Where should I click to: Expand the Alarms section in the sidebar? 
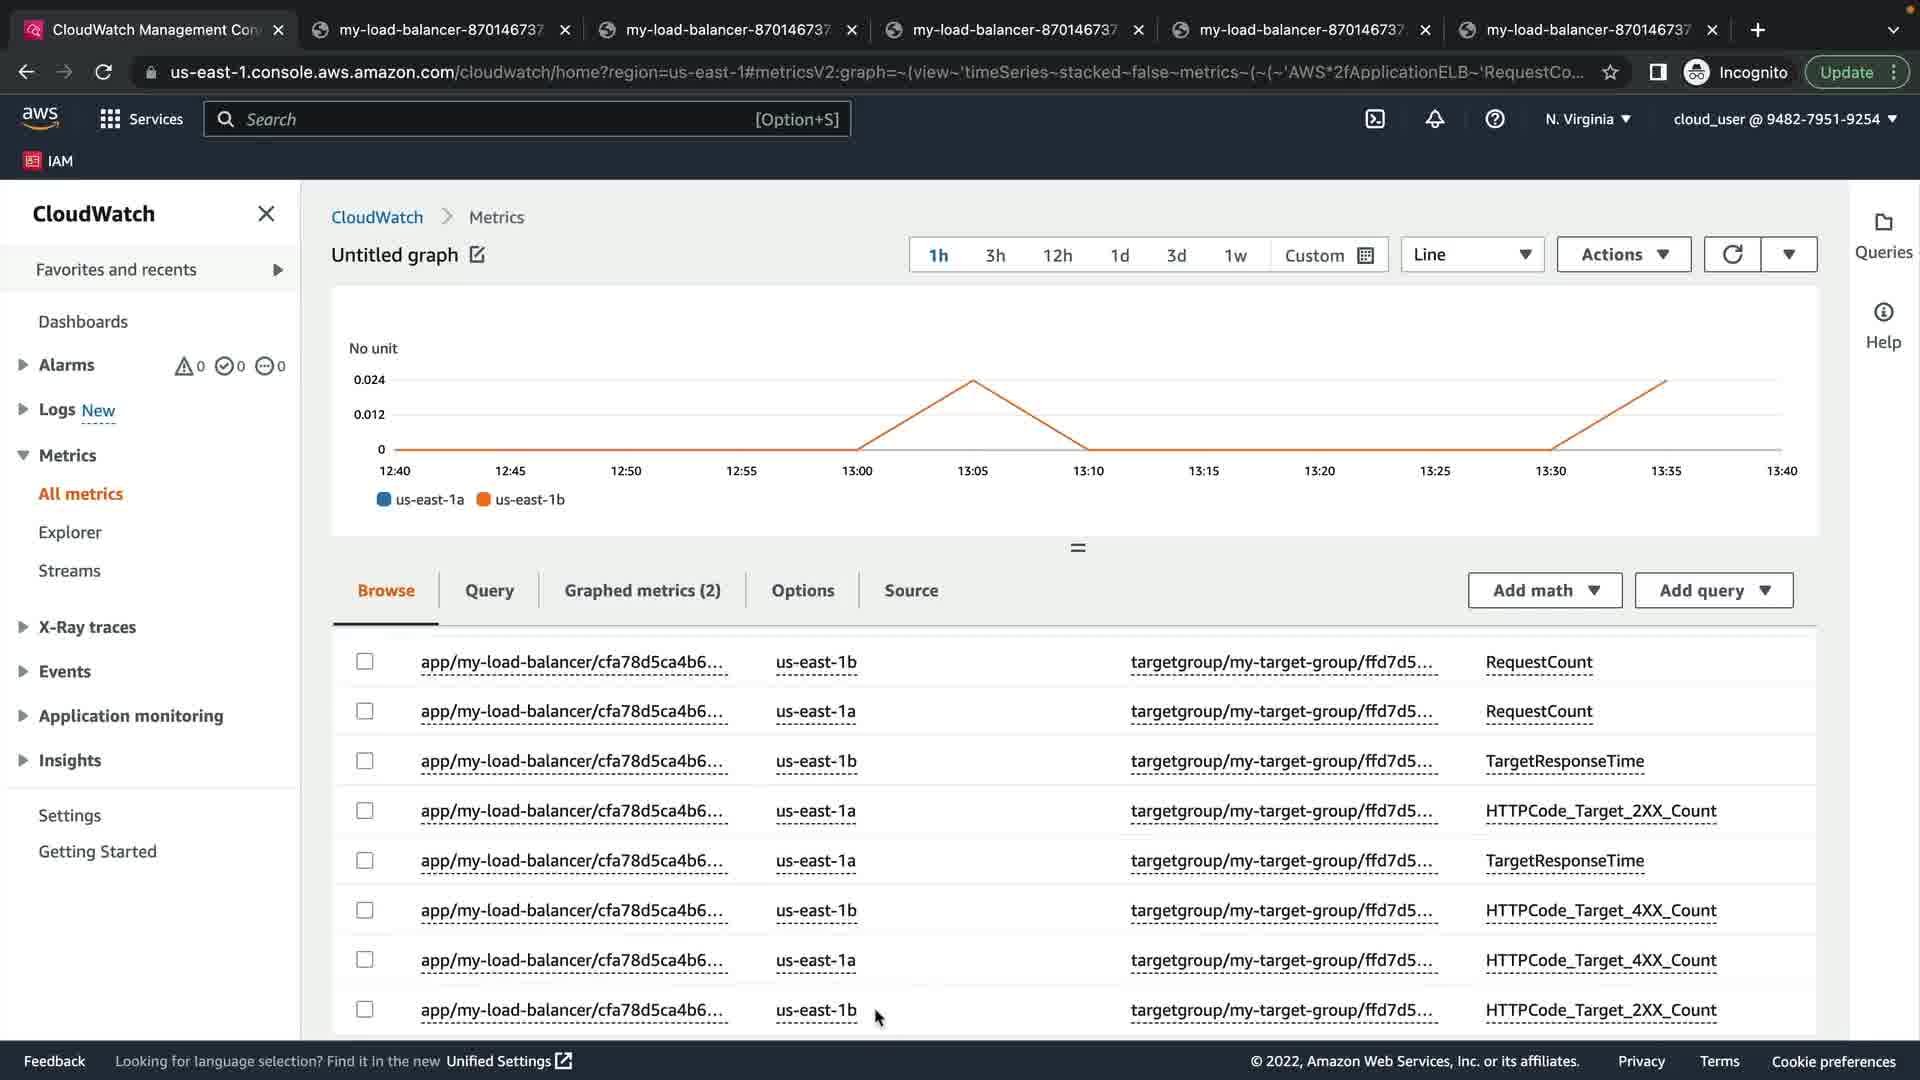pos(23,365)
